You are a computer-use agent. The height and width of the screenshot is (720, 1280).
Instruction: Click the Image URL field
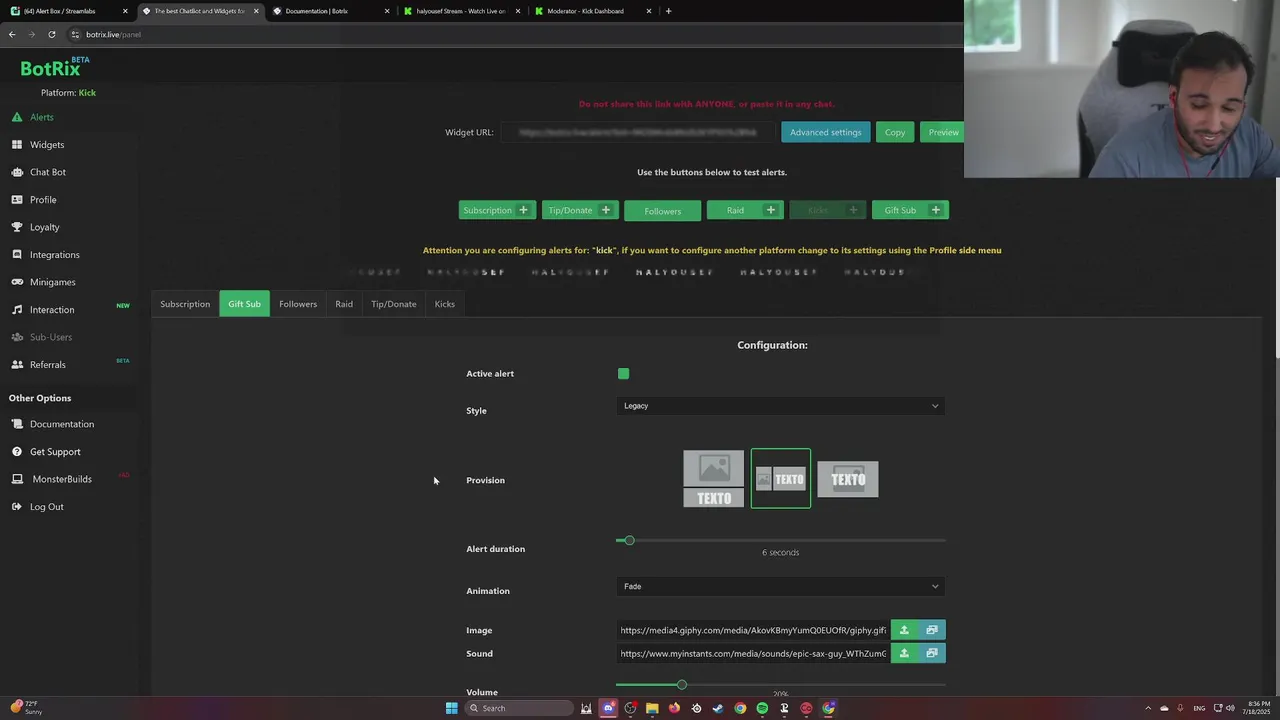(753, 630)
